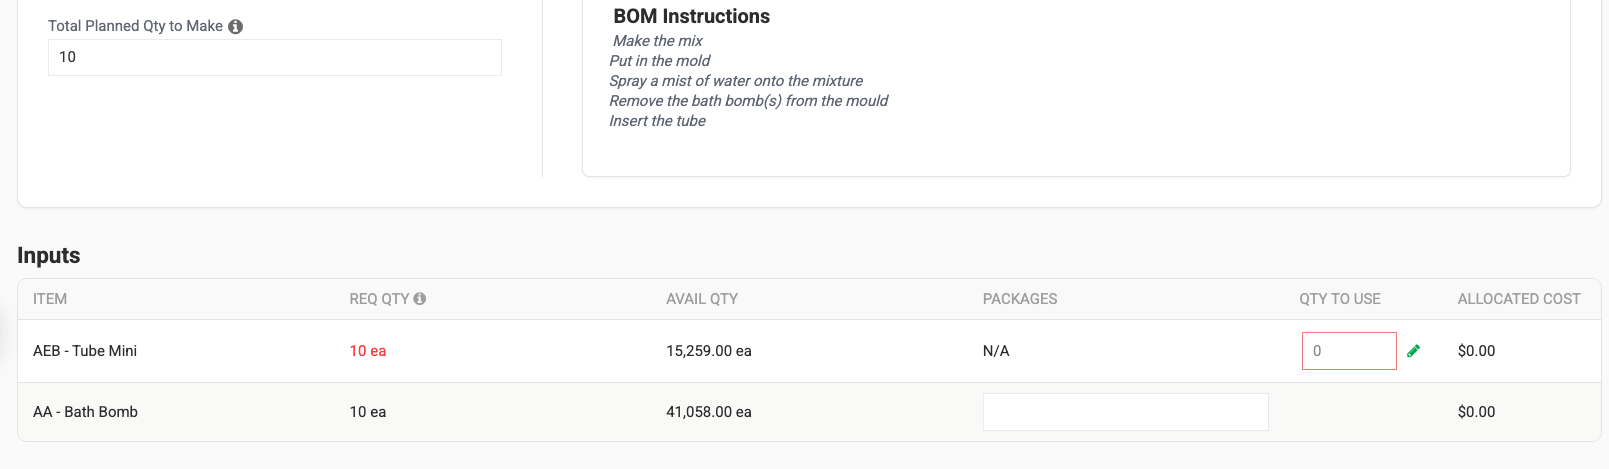Click green pencil icon for AEB - Tube Mini
This screenshot has width=1609, height=469.
(1414, 351)
